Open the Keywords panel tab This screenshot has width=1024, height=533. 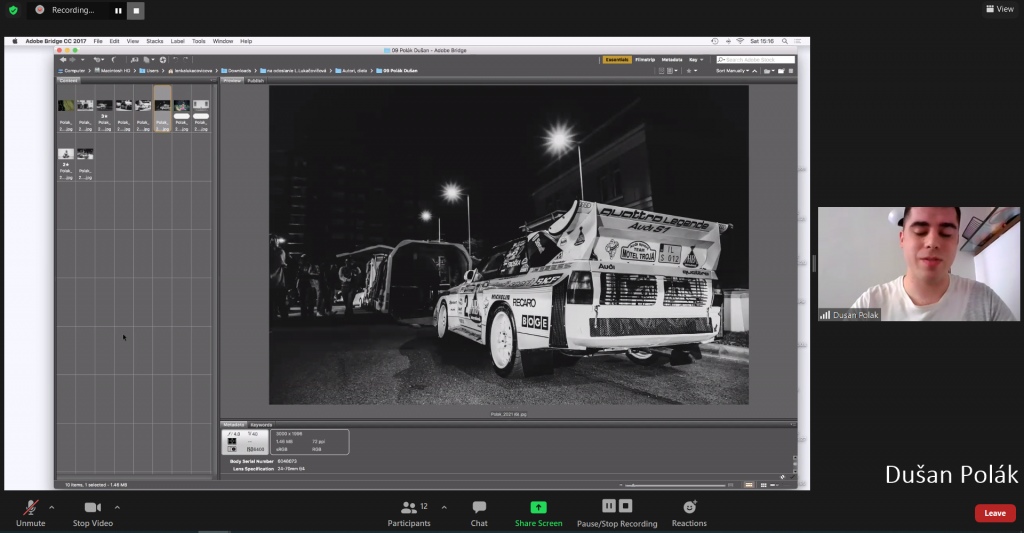click(x=261, y=425)
